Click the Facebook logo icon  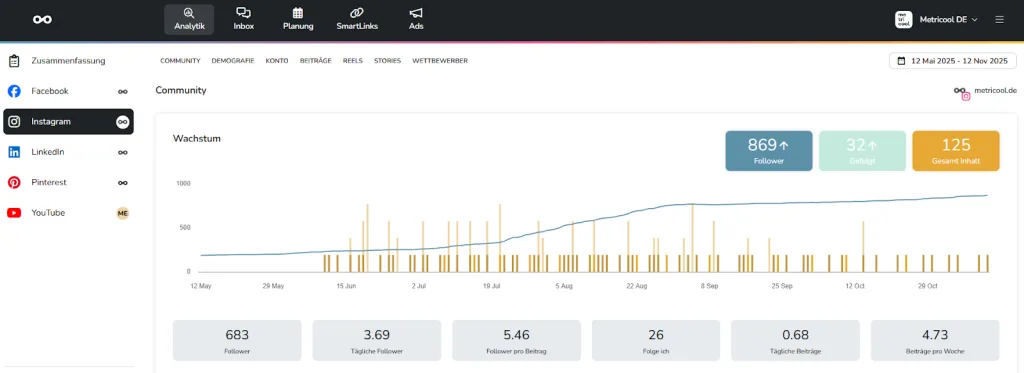click(x=14, y=91)
